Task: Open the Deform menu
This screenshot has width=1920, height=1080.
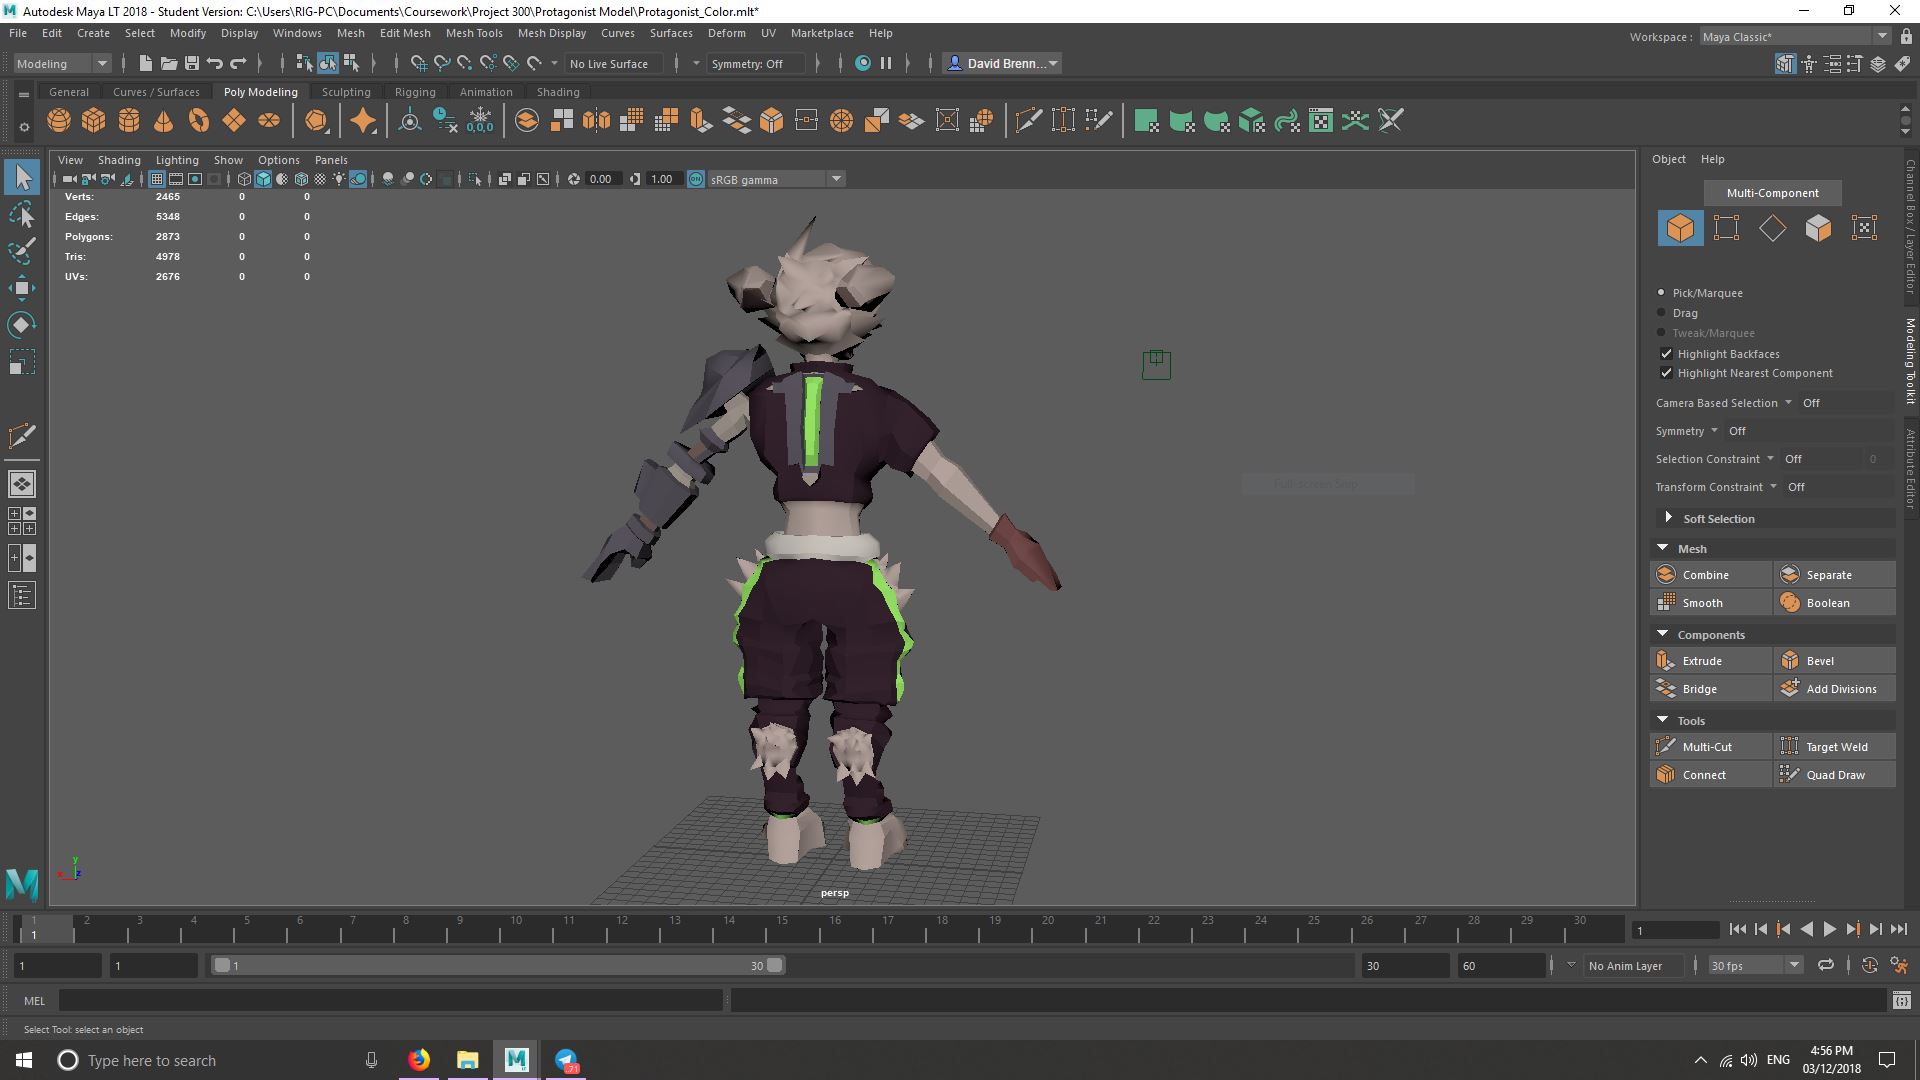Action: click(x=727, y=33)
